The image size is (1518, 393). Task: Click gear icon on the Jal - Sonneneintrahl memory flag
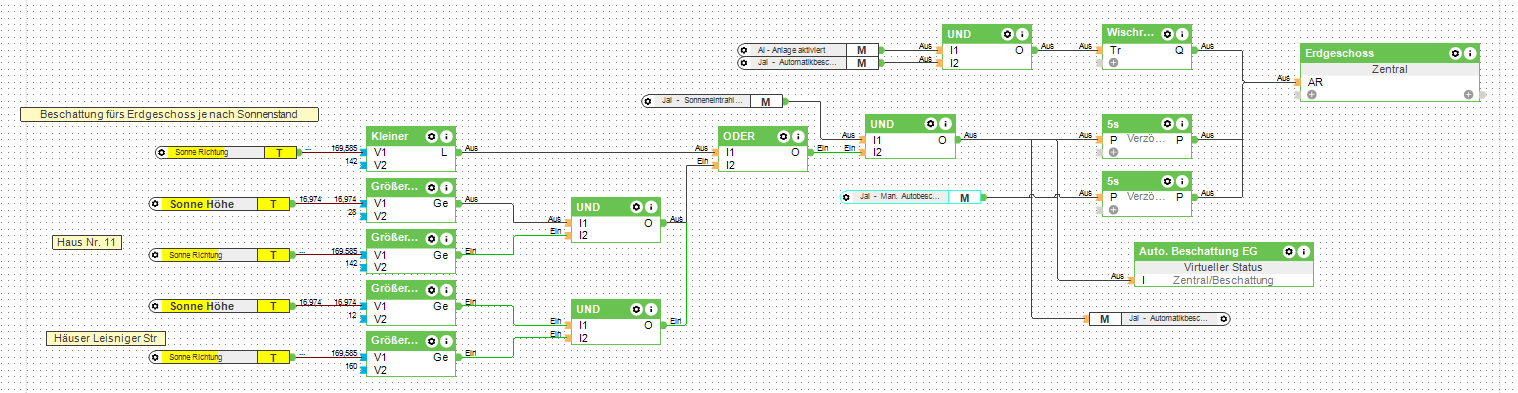[651, 101]
